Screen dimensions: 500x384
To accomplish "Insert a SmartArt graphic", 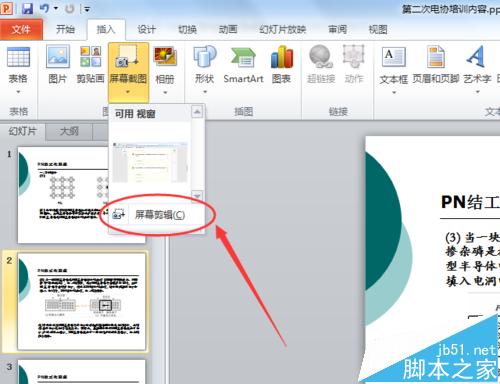I will (243, 64).
